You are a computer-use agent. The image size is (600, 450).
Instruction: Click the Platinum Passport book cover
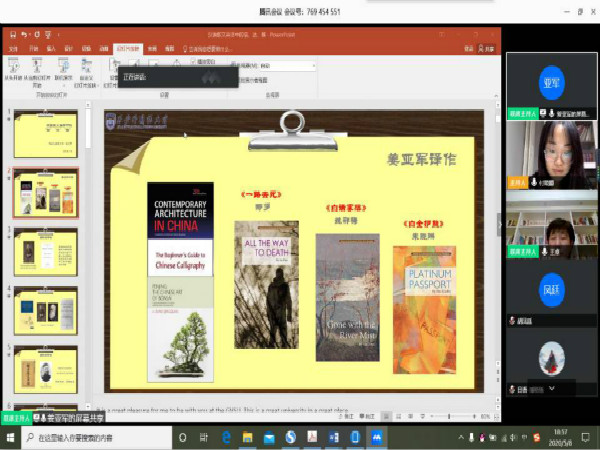coord(424,310)
